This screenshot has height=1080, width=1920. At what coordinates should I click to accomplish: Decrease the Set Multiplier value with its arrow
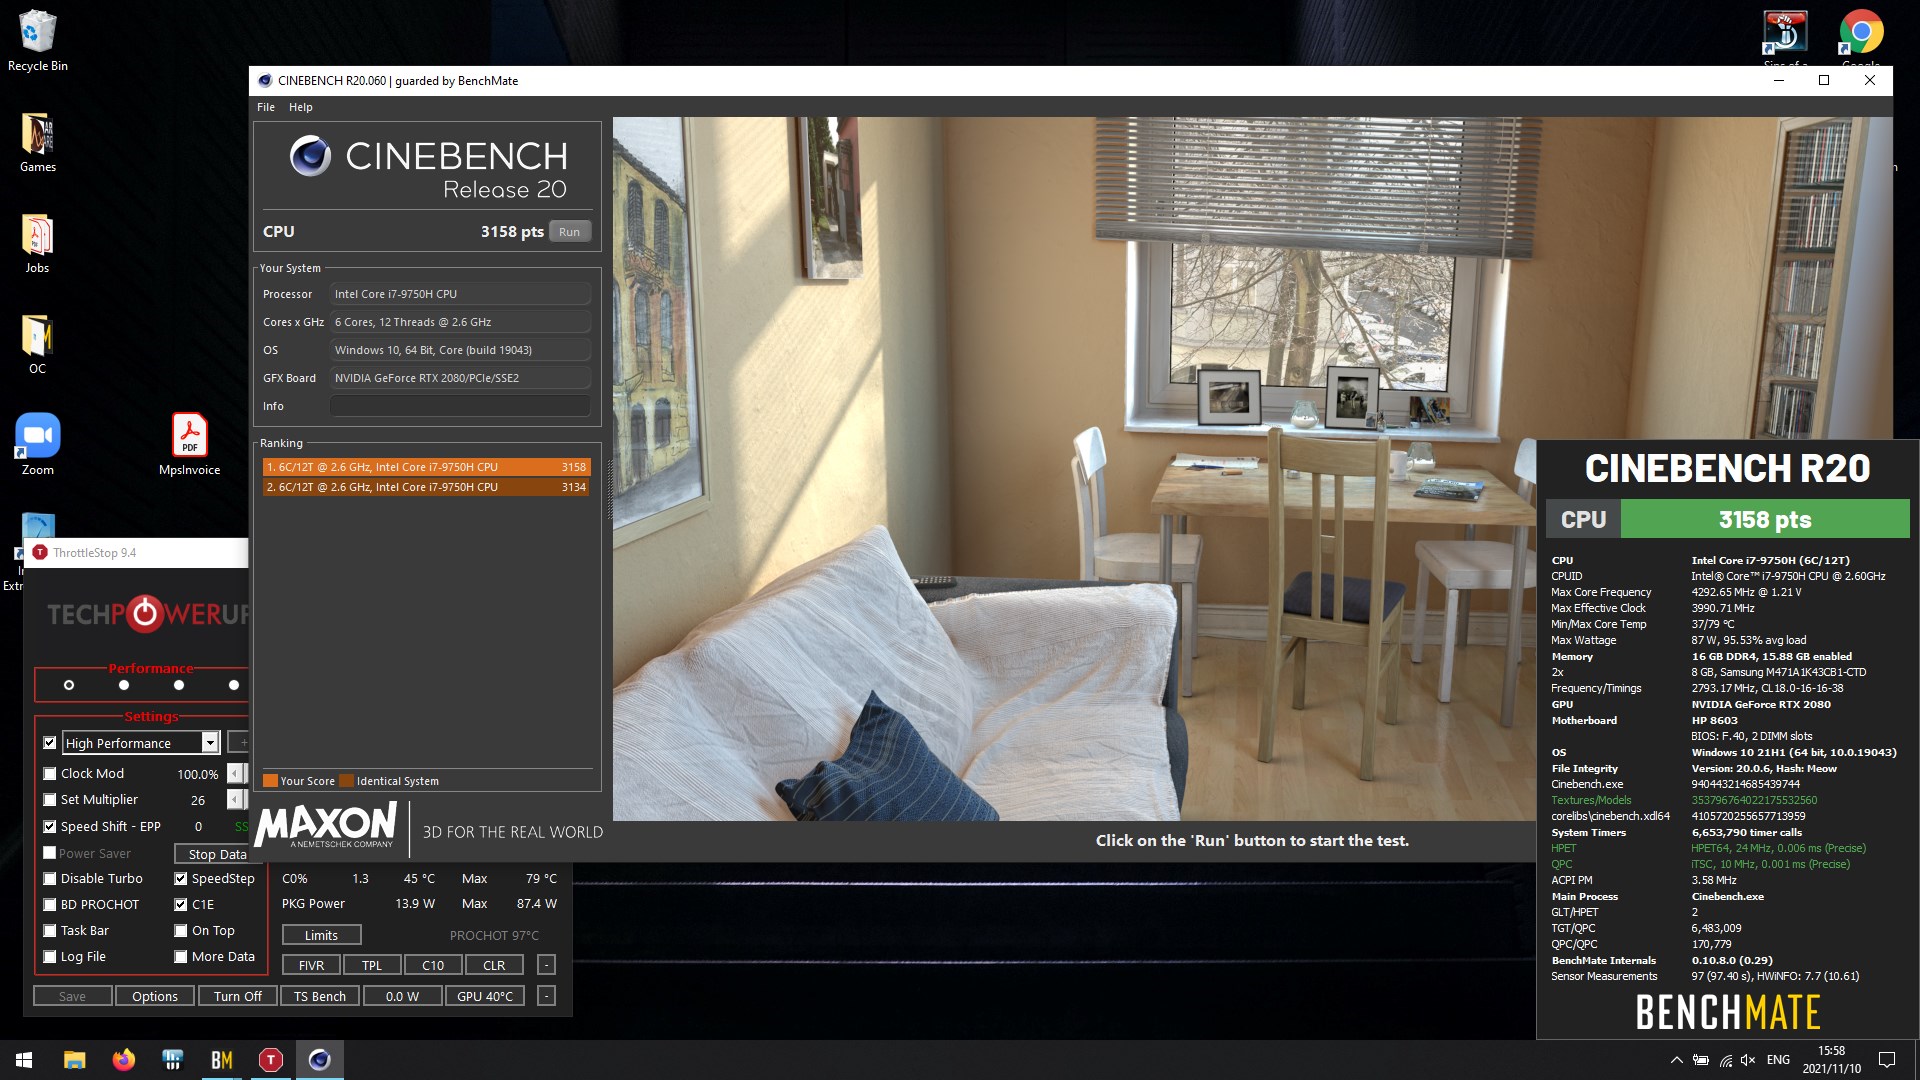pos(234,799)
